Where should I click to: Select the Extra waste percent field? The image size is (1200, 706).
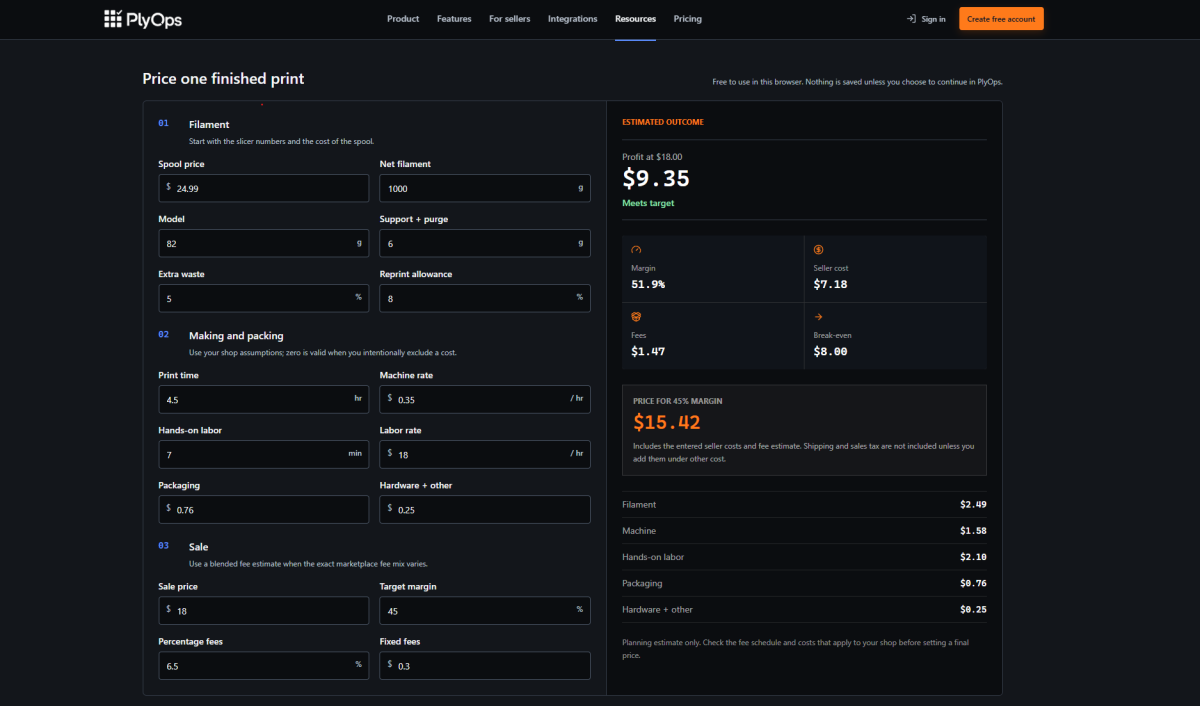(263, 298)
